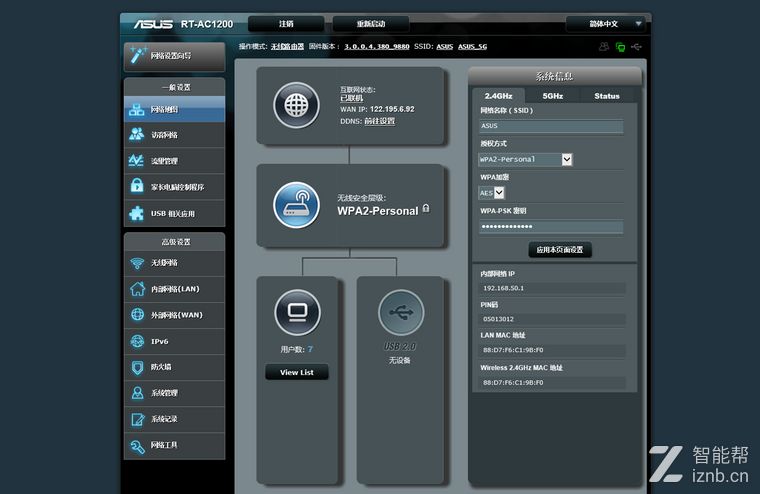Image resolution: width=760 pixels, height=494 pixels.
Task: Open USB 相关应用 in sidebar
Action: coord(174,213)
